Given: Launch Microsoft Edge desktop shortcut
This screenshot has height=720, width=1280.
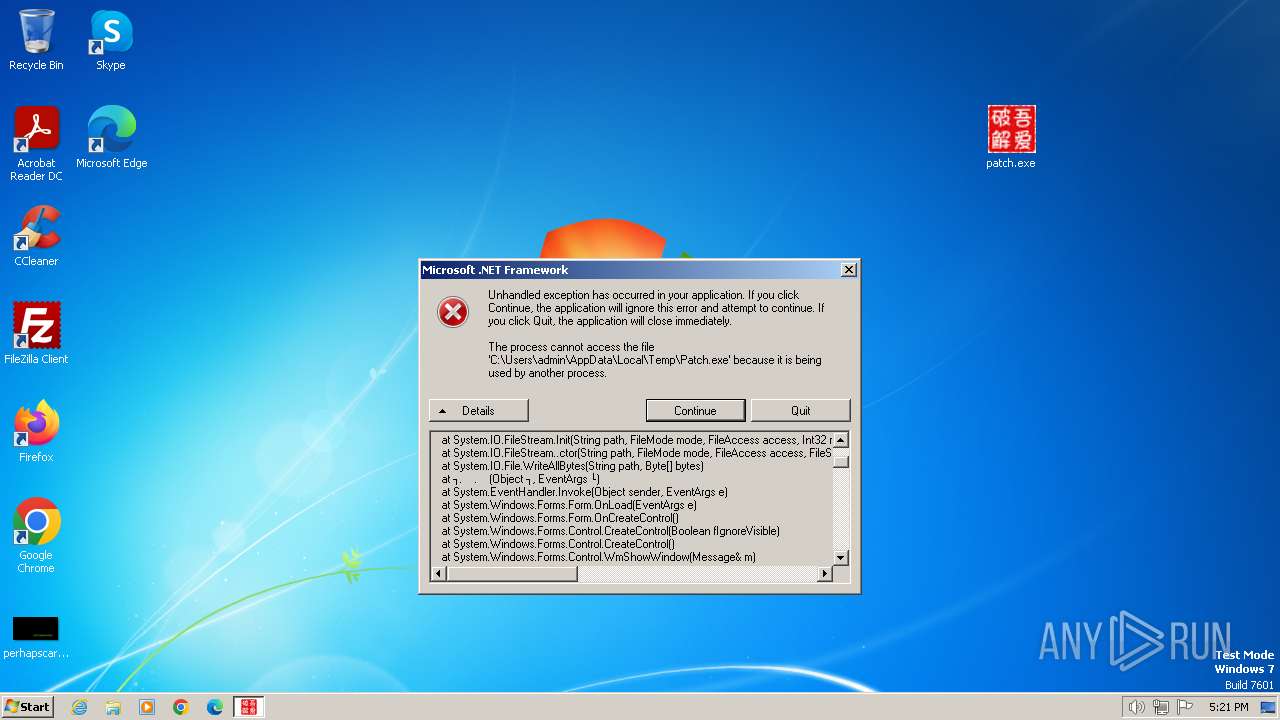Looking at the screenshot, I should [x=111, y=137].
